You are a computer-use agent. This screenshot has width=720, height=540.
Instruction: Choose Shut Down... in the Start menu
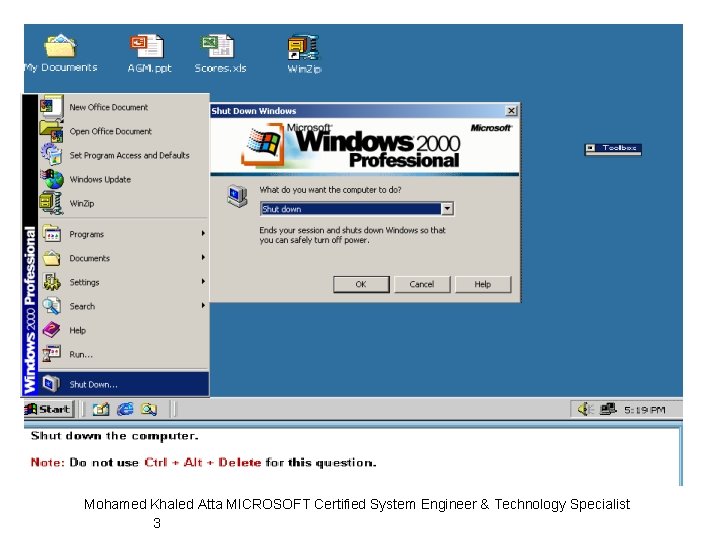pos(124,384)
